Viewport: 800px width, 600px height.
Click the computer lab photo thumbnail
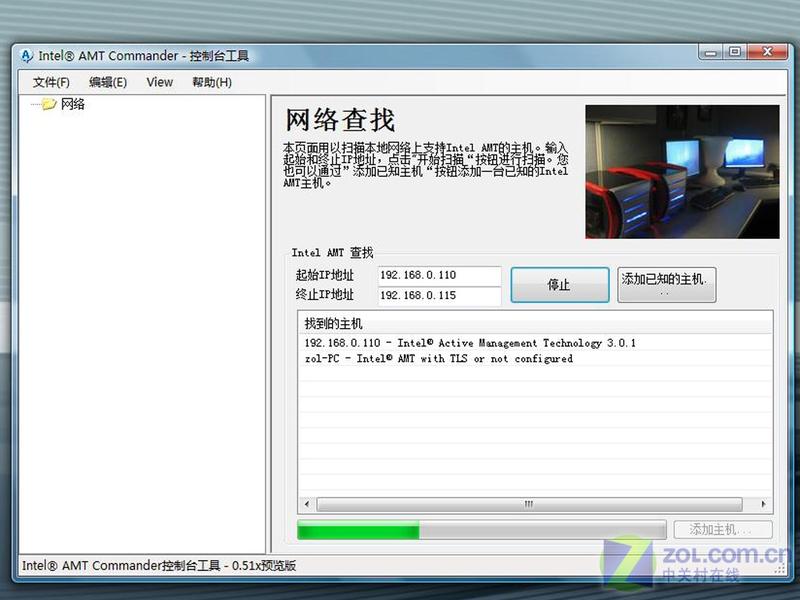click(x=682, y=172)
